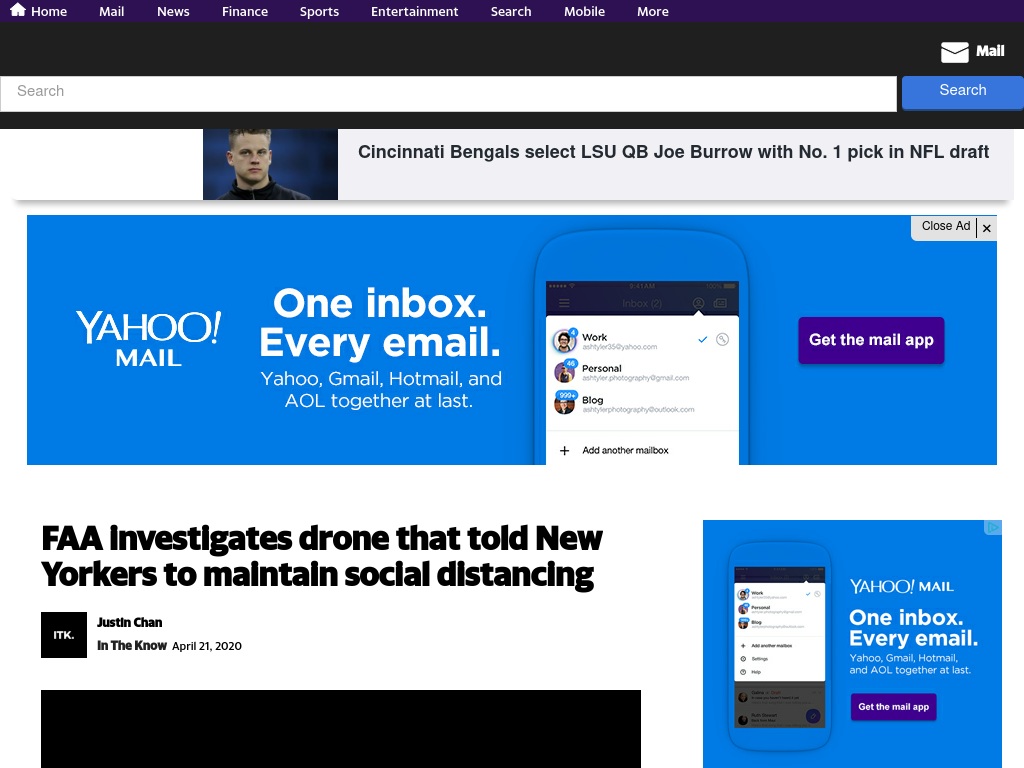
Task: Click Get the mail app in the banner ad
Action: coord(871,340)
